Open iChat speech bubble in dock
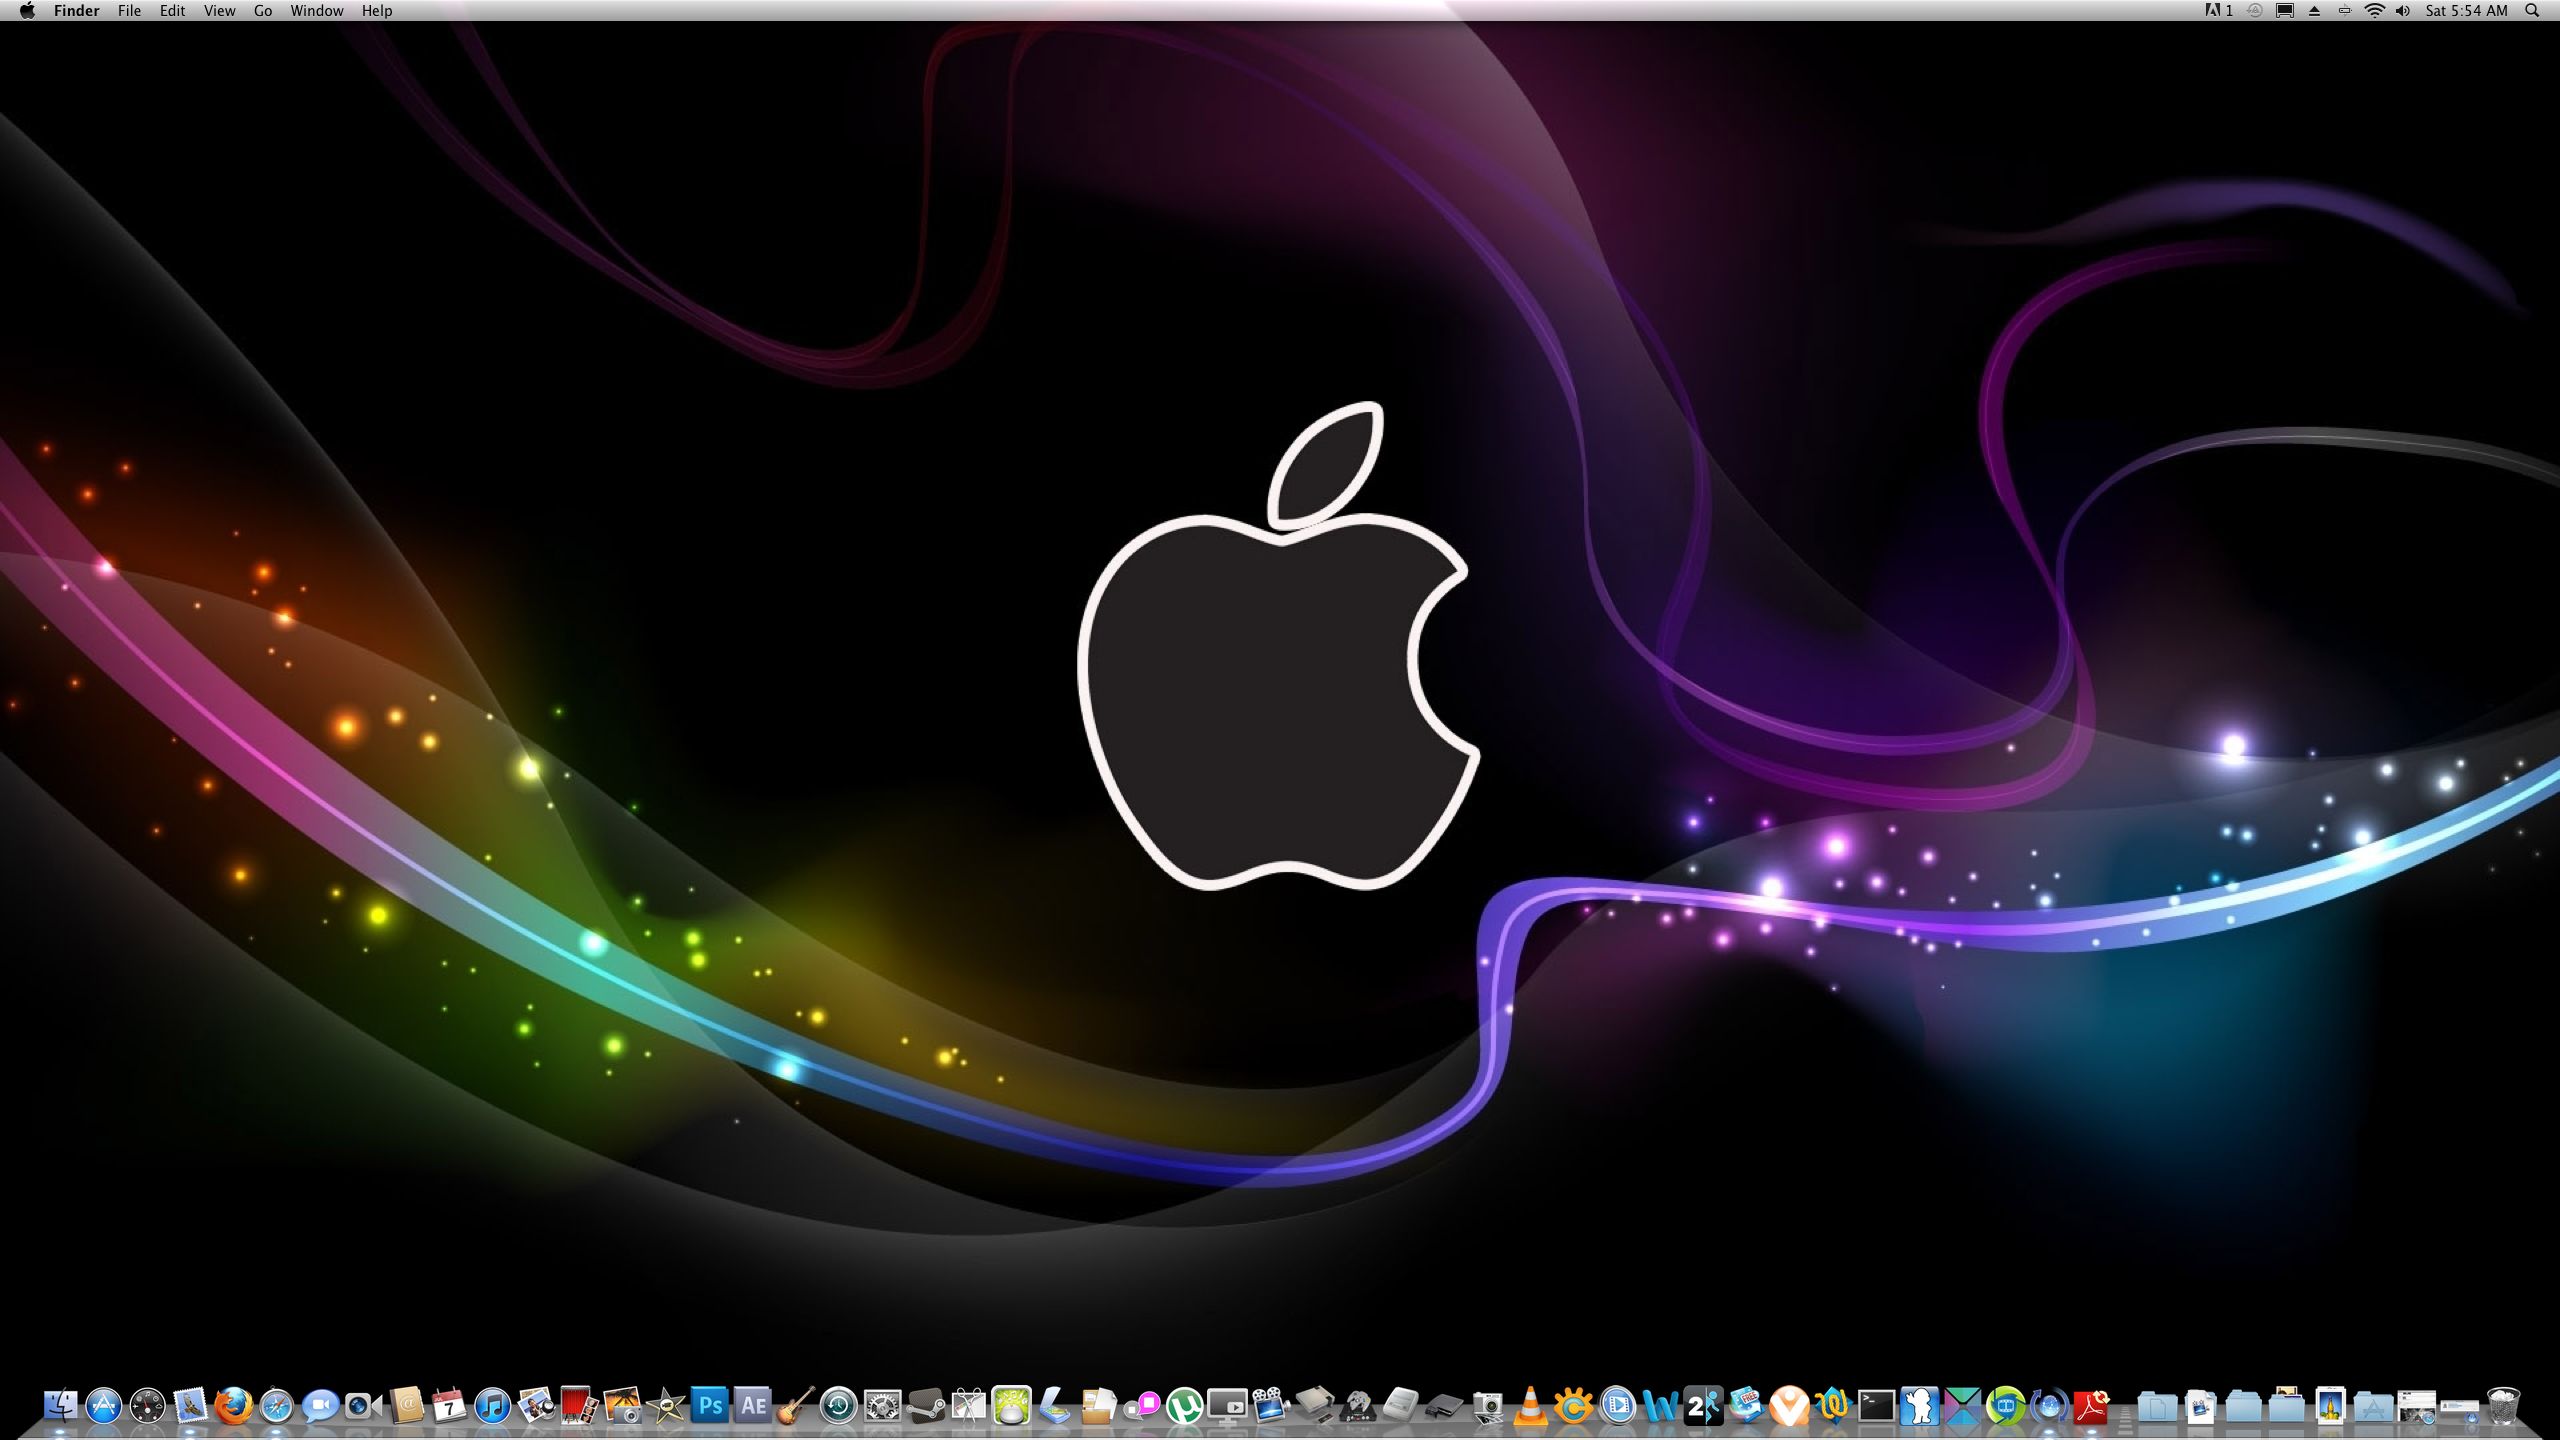 coord(320,1406)
